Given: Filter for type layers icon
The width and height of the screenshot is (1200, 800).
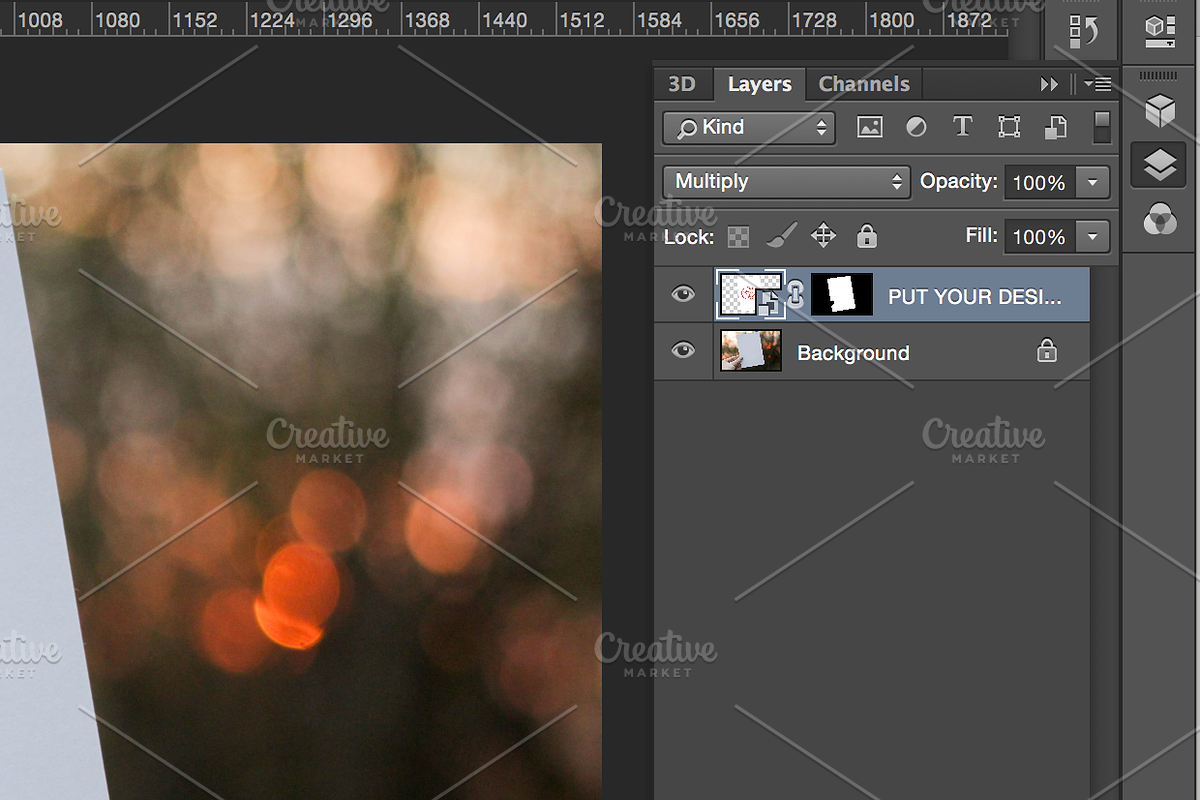Looking at the screenshot, I should coord(962,127).
